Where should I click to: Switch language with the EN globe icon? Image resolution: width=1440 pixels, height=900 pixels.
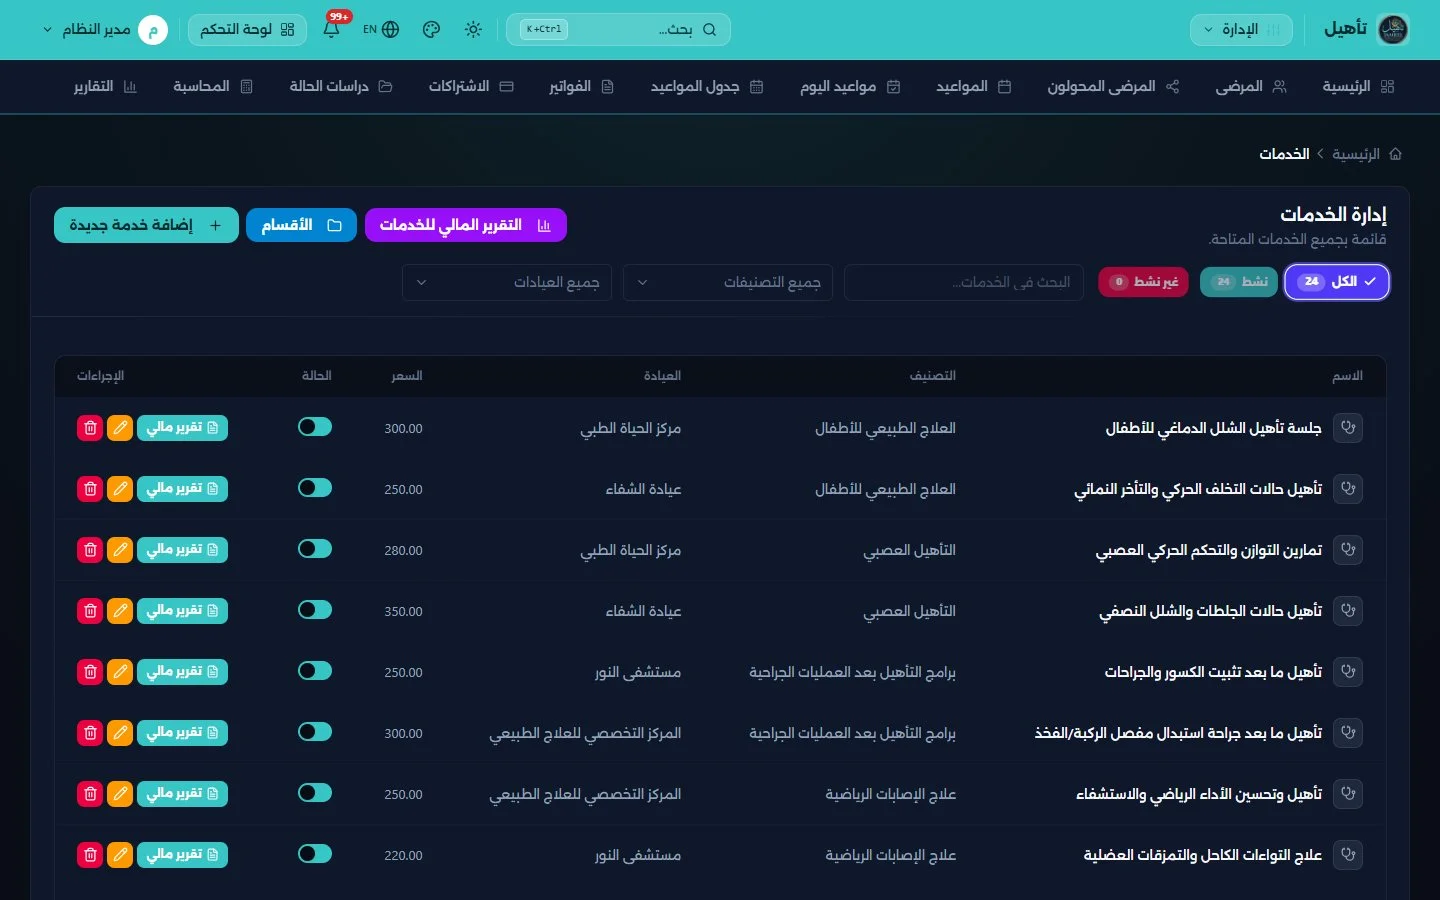click(381, 29)
